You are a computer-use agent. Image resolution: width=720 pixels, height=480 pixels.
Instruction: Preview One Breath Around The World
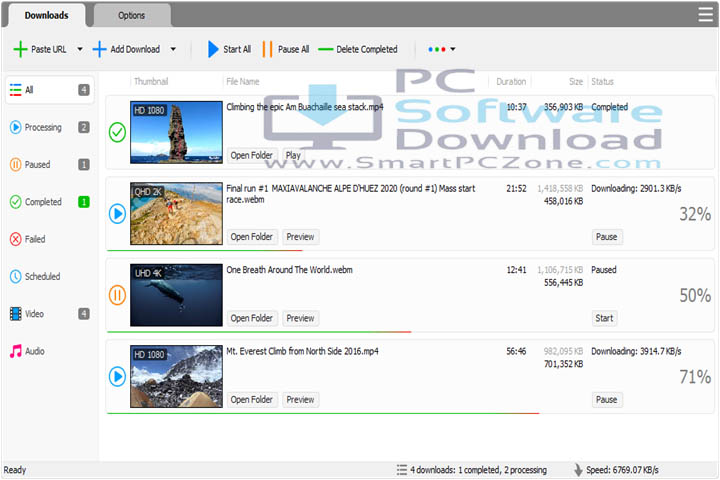[300, 318]
